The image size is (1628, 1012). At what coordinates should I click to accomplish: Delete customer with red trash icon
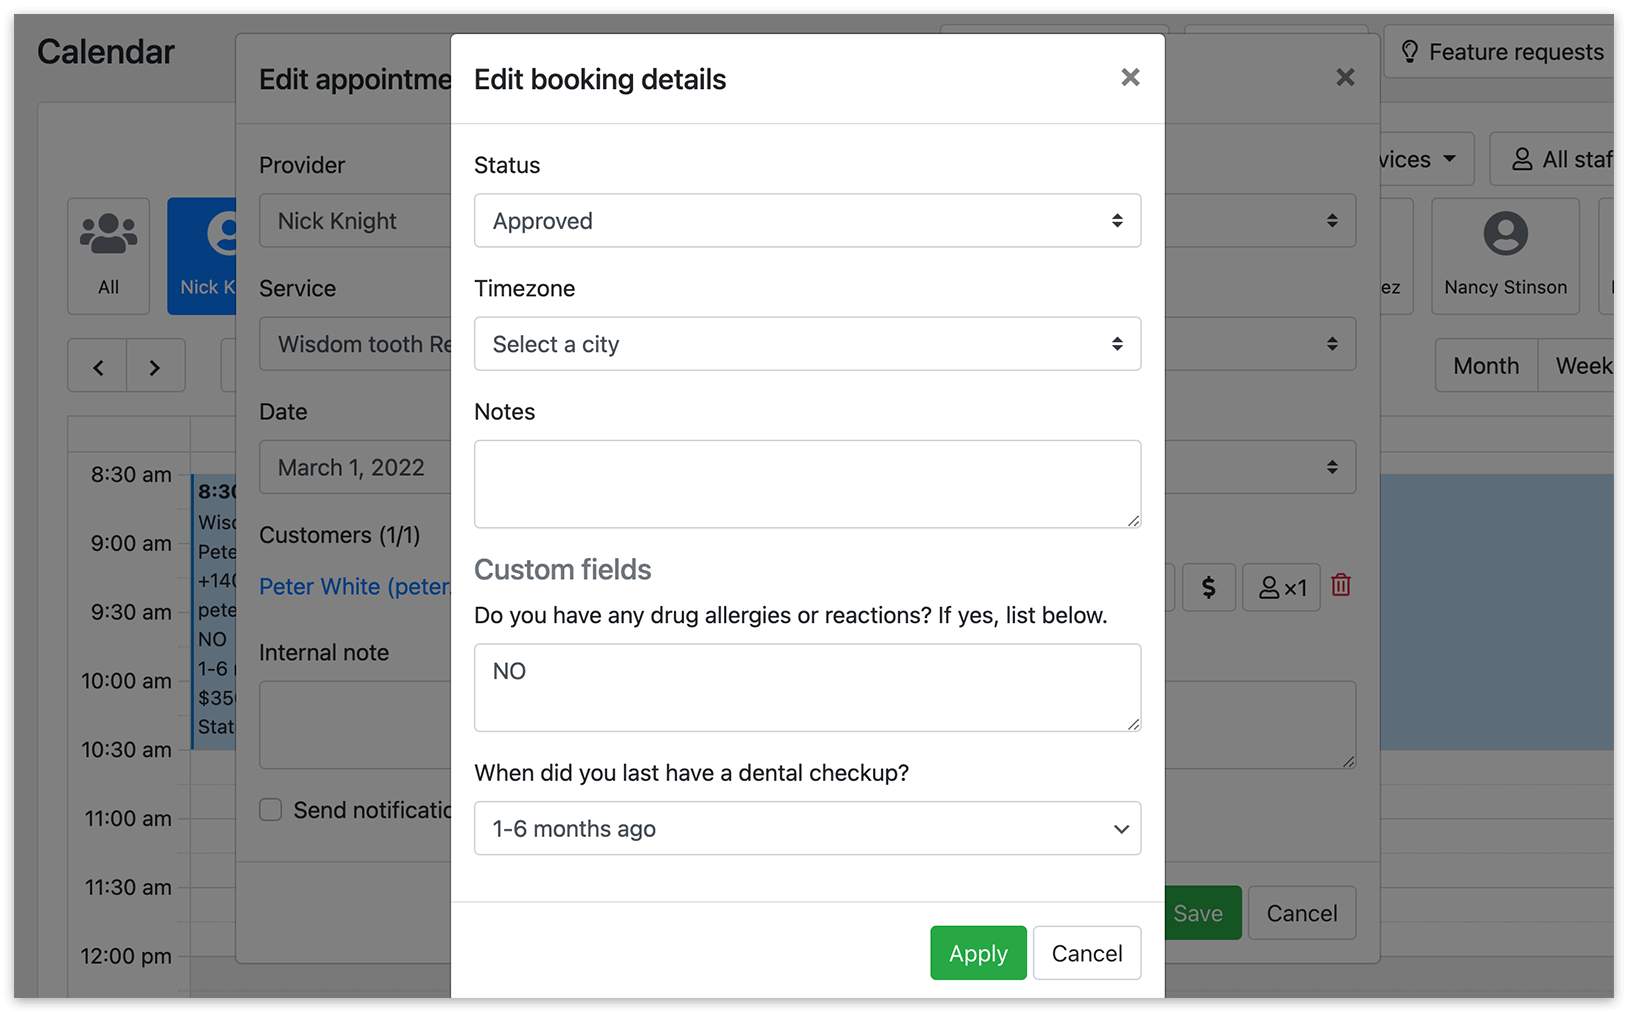(1341, 585)
